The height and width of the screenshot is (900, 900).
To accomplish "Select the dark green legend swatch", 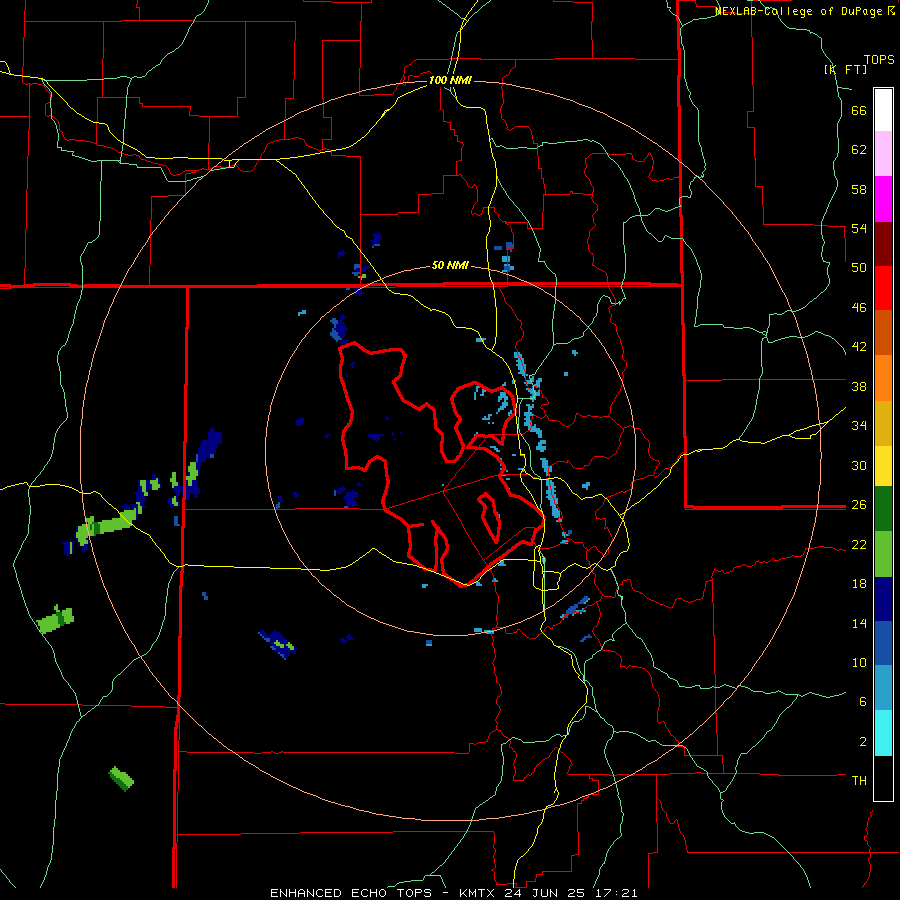I will (883, 509).
